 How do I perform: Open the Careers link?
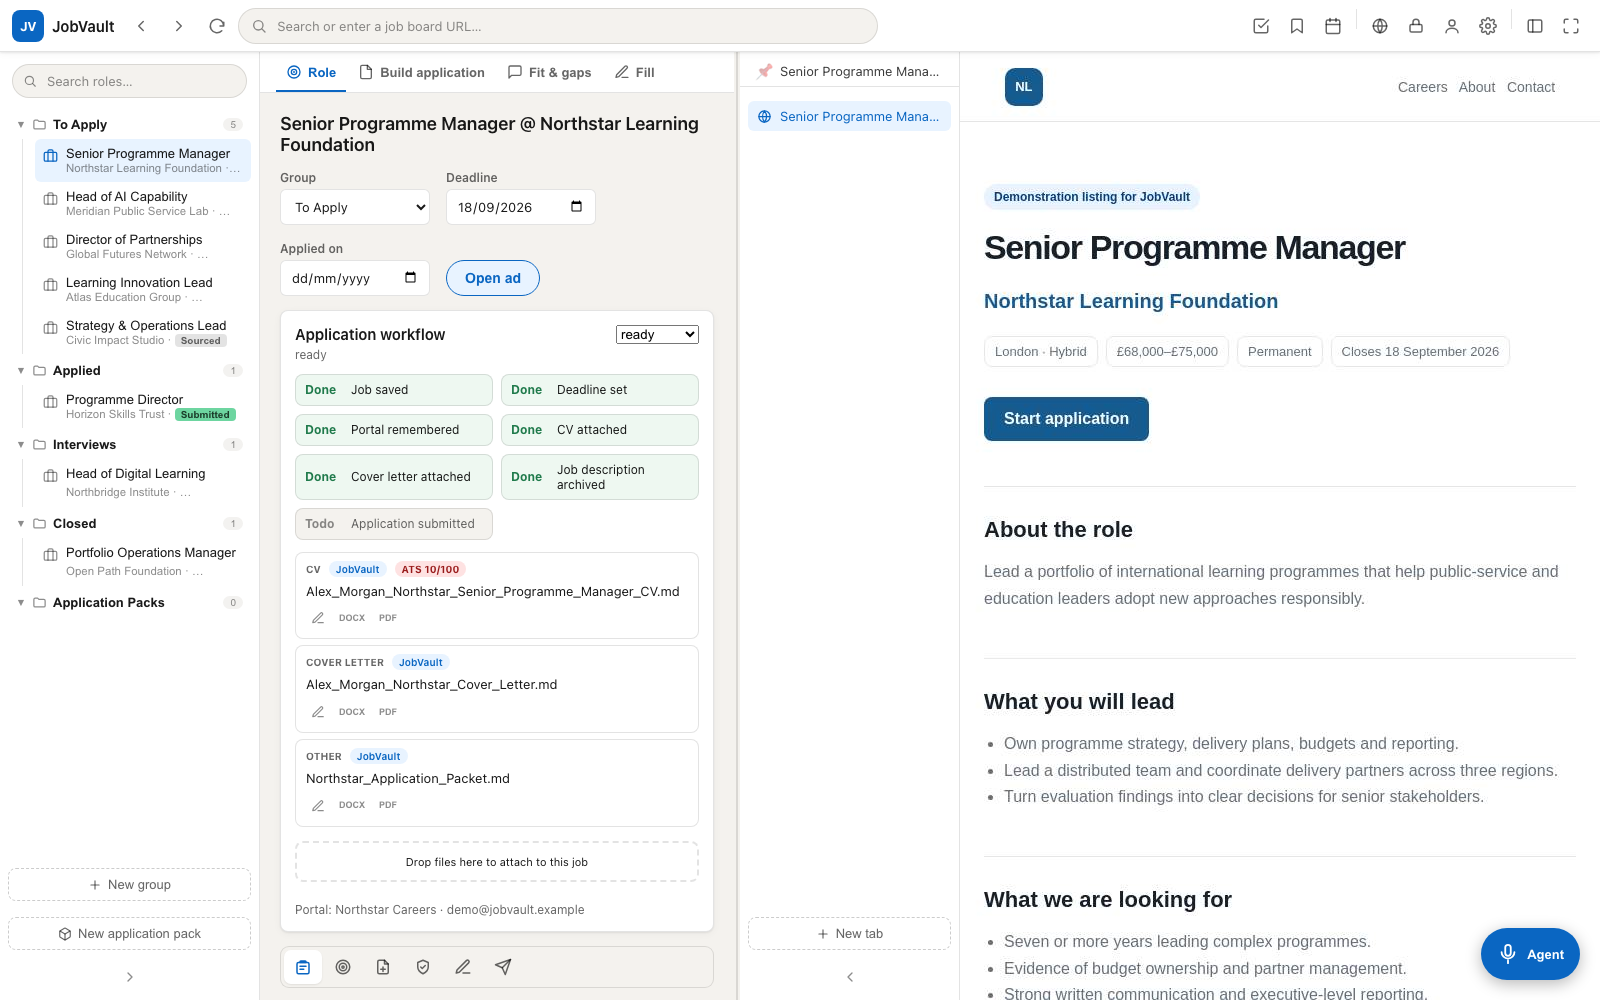(1422, 87)
